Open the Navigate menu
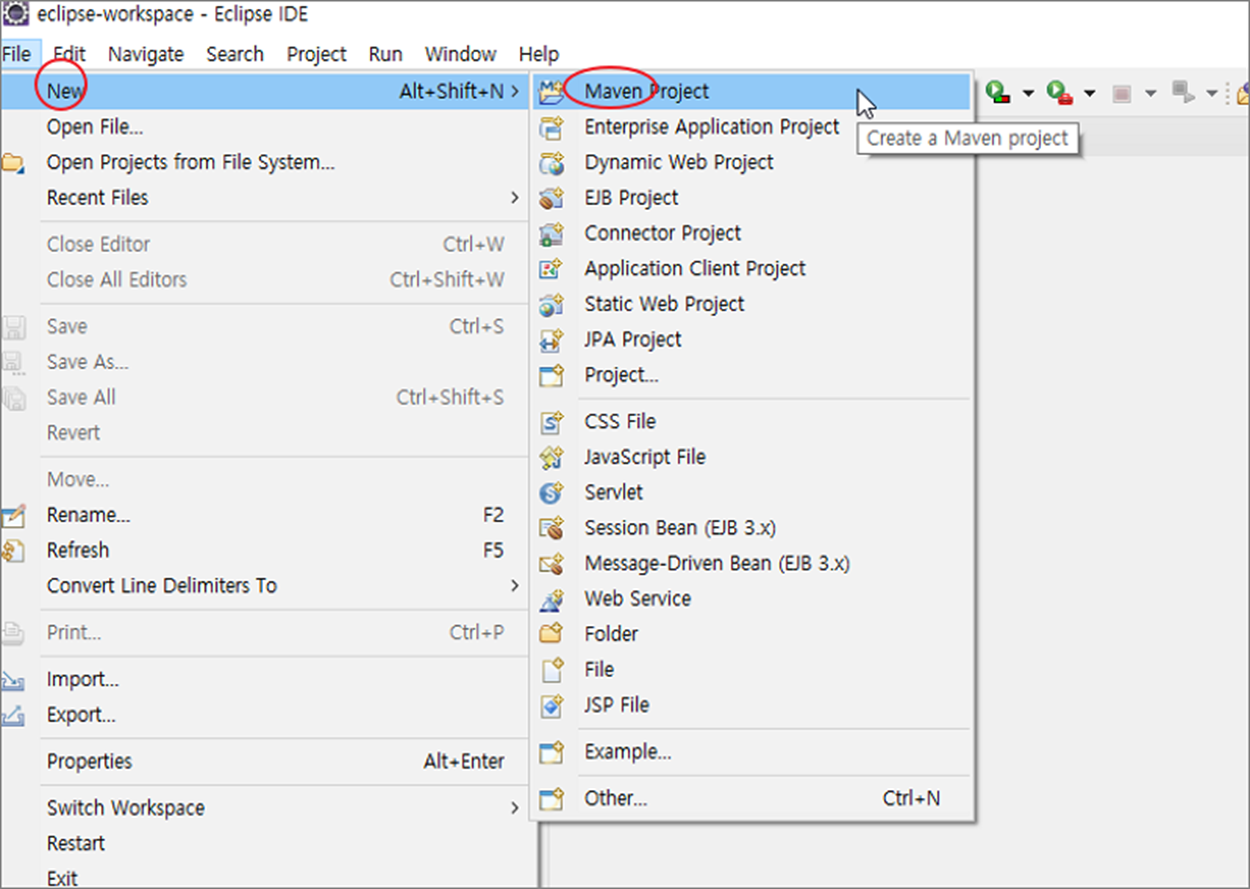This screenshot has width=1250, height=889. coord(146,54)
